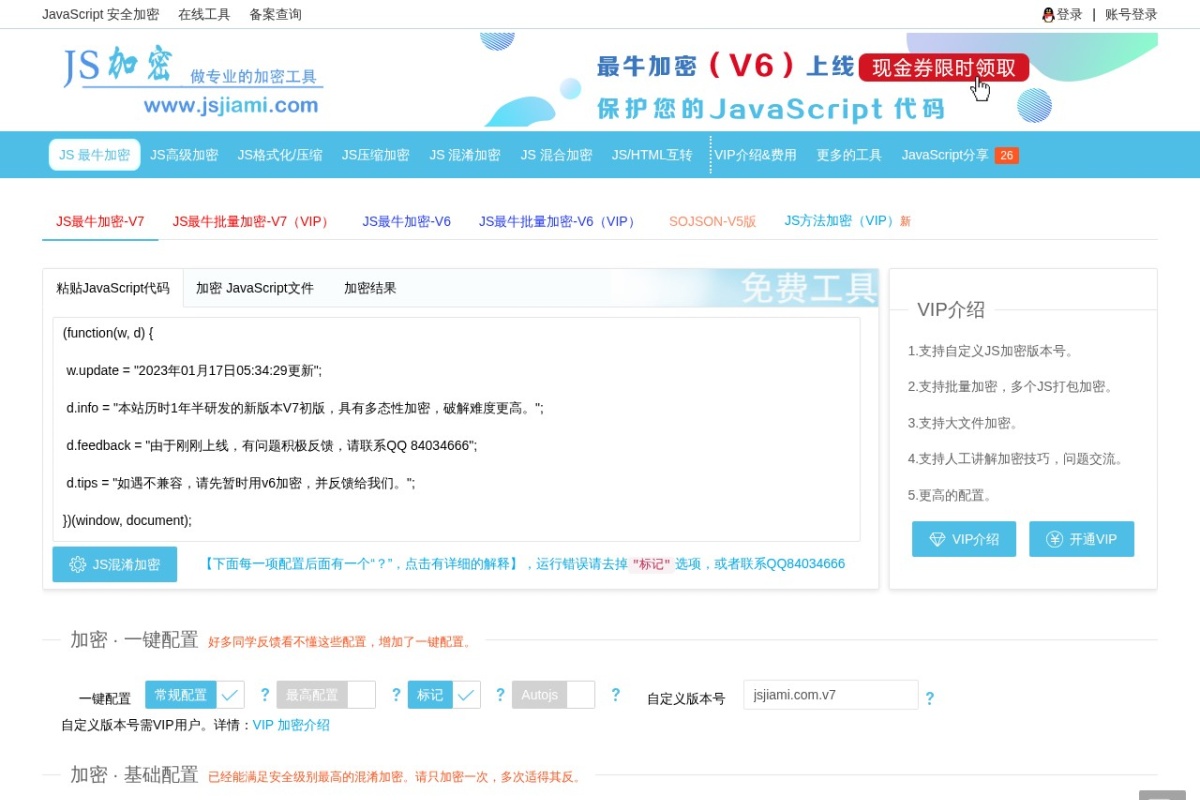Open help question mark after 最高配置

tap(396, 694)
